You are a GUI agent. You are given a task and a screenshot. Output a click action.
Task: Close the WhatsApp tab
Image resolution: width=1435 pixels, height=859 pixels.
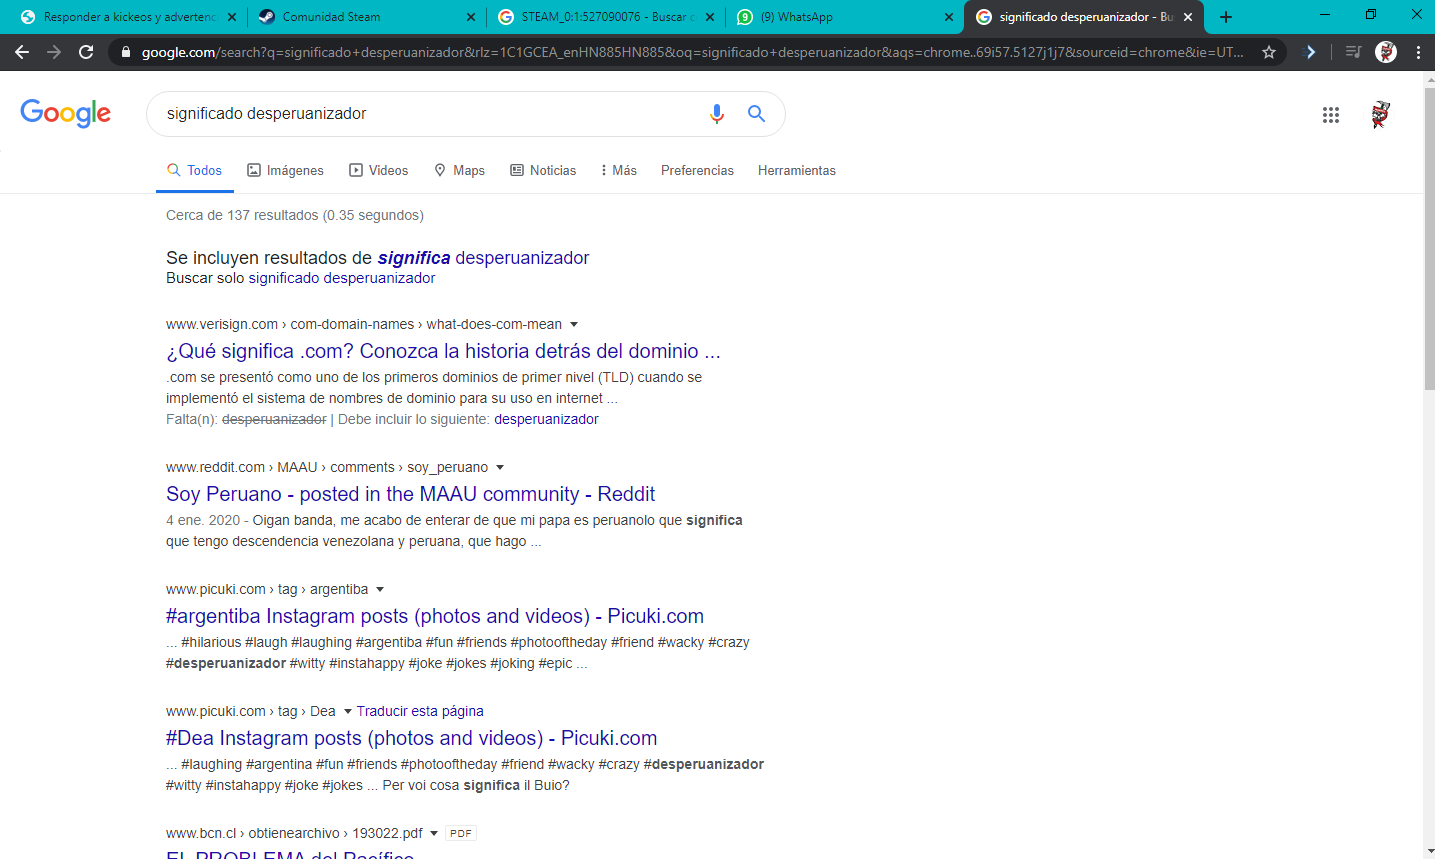click(x=948, y=17)
